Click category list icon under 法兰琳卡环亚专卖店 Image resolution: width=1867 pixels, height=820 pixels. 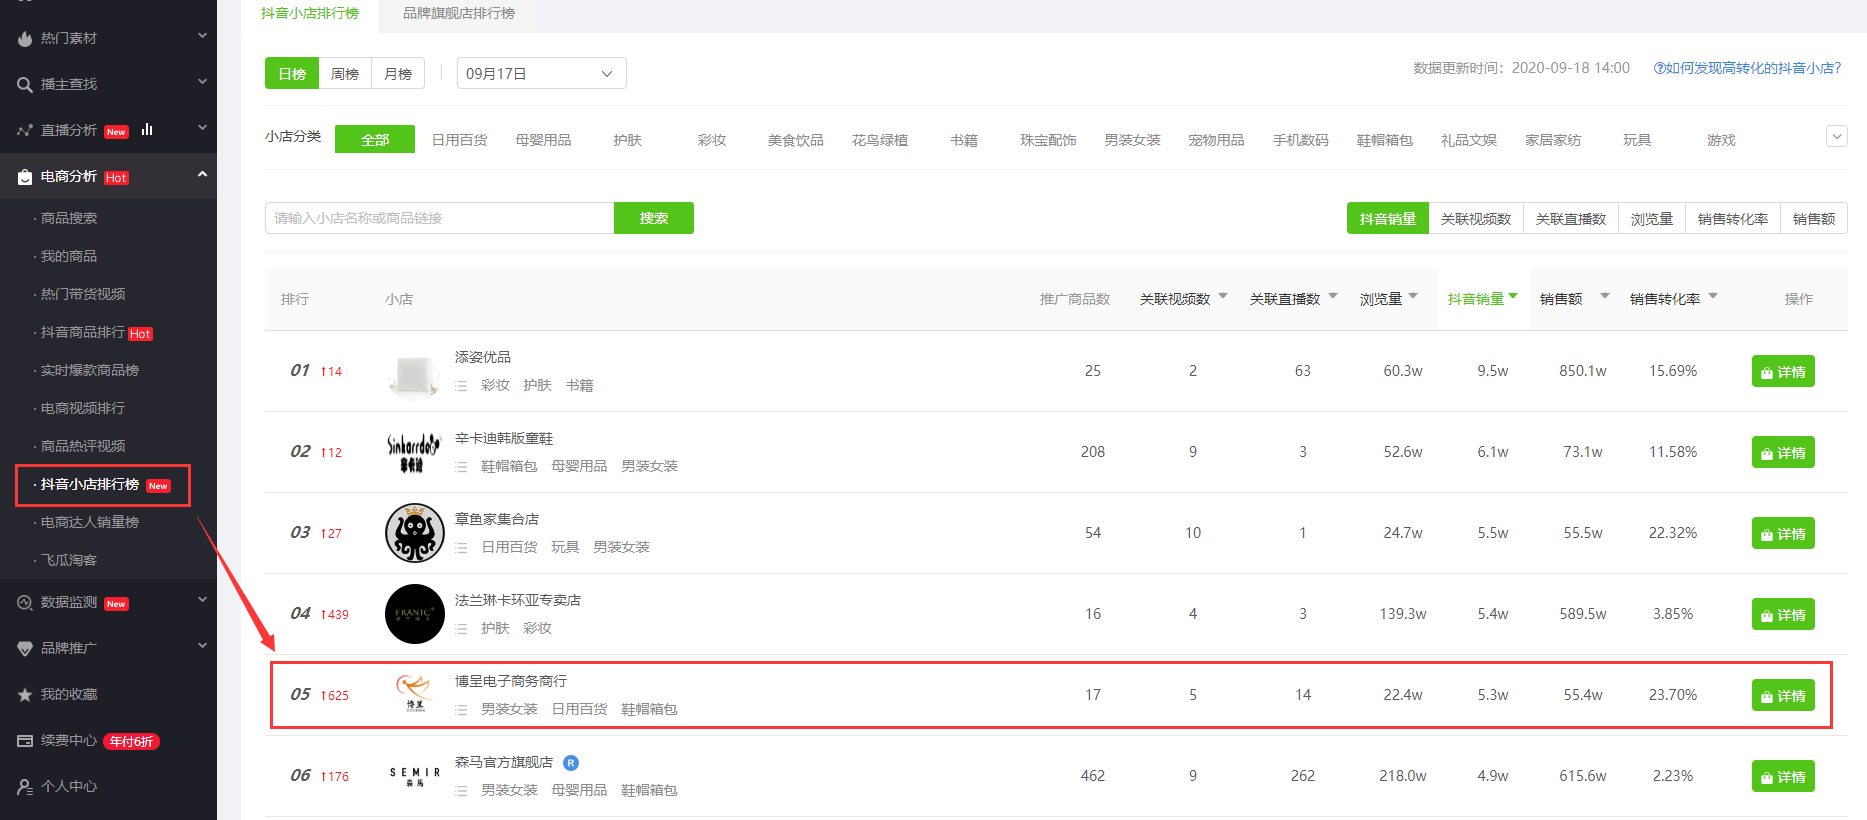(x=461, y=629)
